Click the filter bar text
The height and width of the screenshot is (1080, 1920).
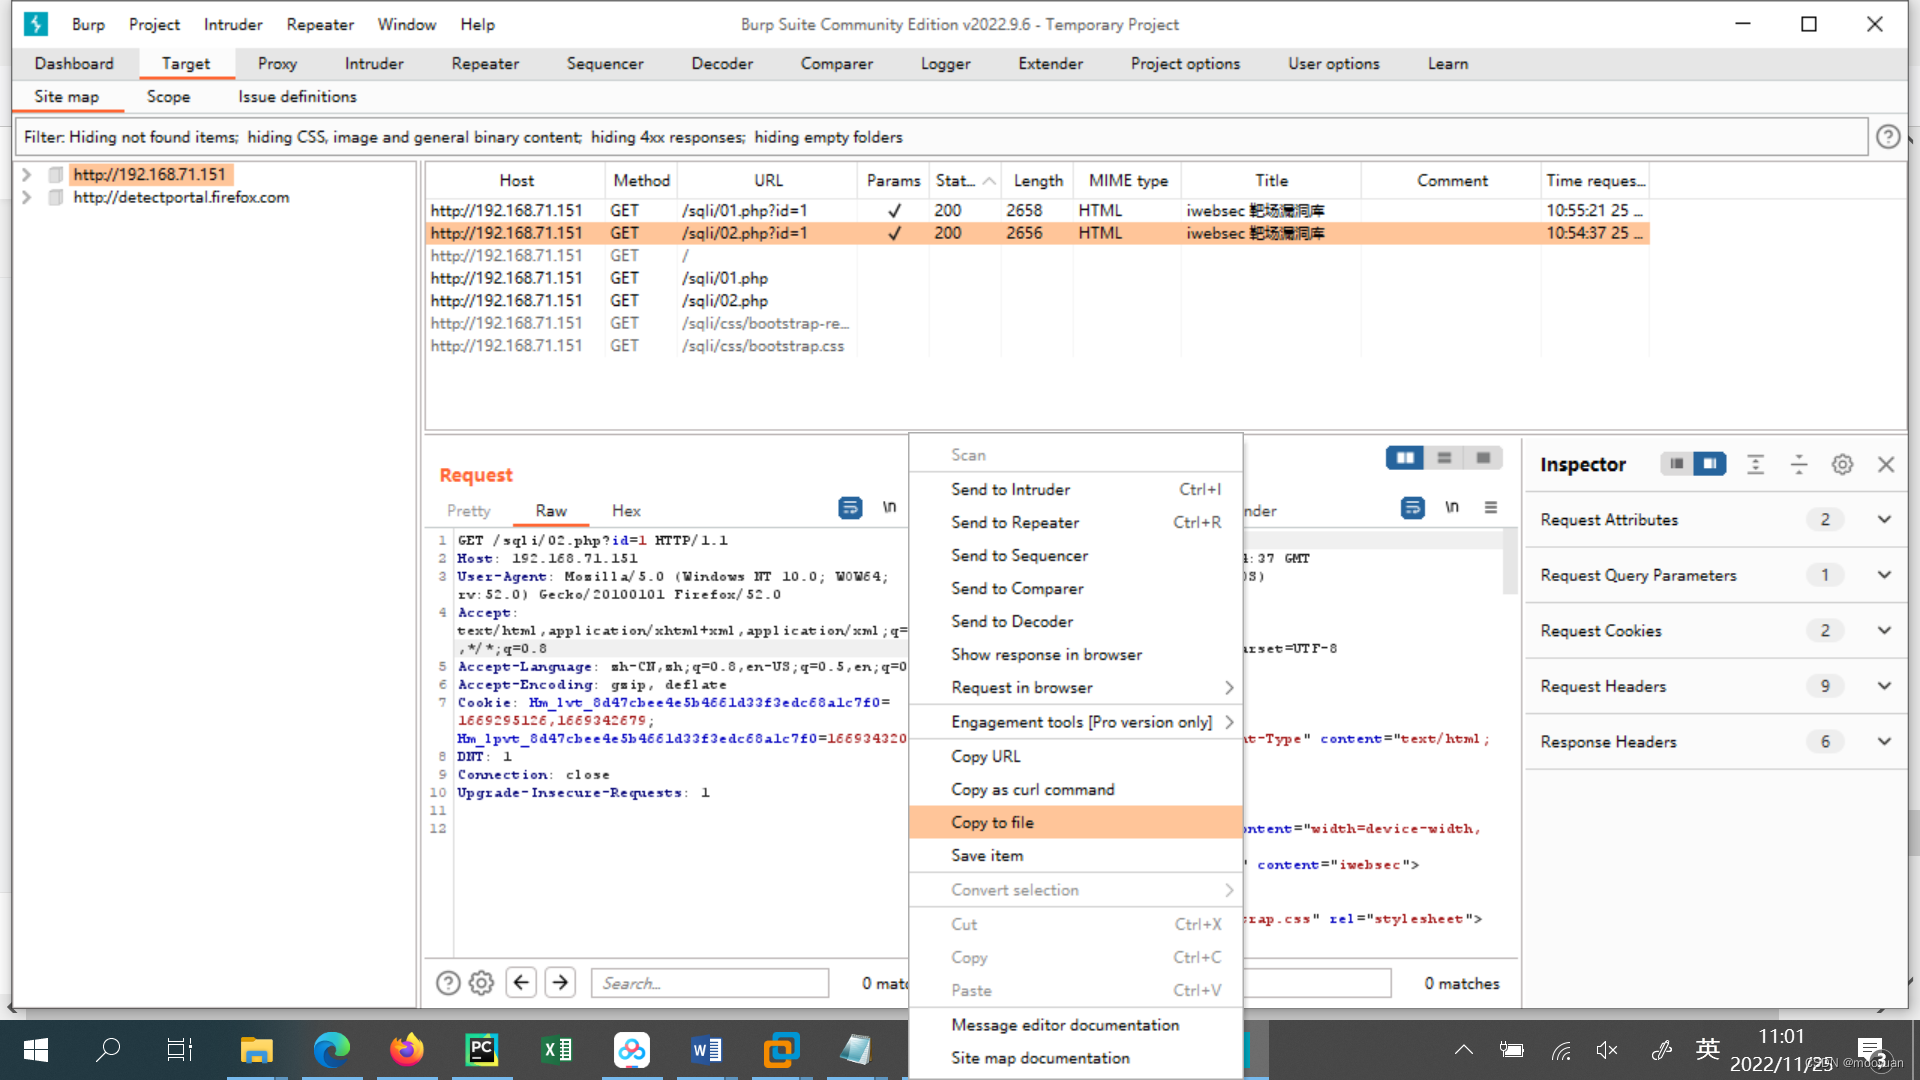tap(462, 137)
